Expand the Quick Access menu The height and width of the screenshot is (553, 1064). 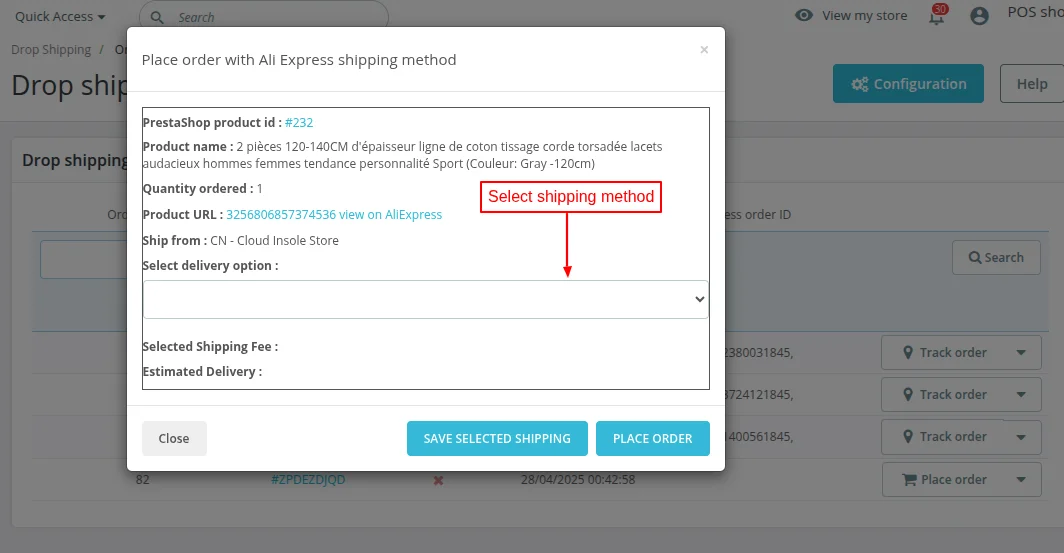point(60,17)
